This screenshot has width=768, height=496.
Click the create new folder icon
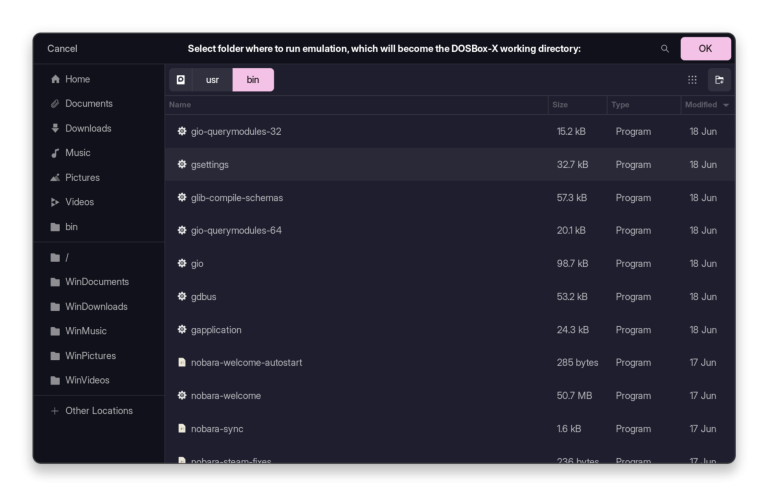coord(719,80)
